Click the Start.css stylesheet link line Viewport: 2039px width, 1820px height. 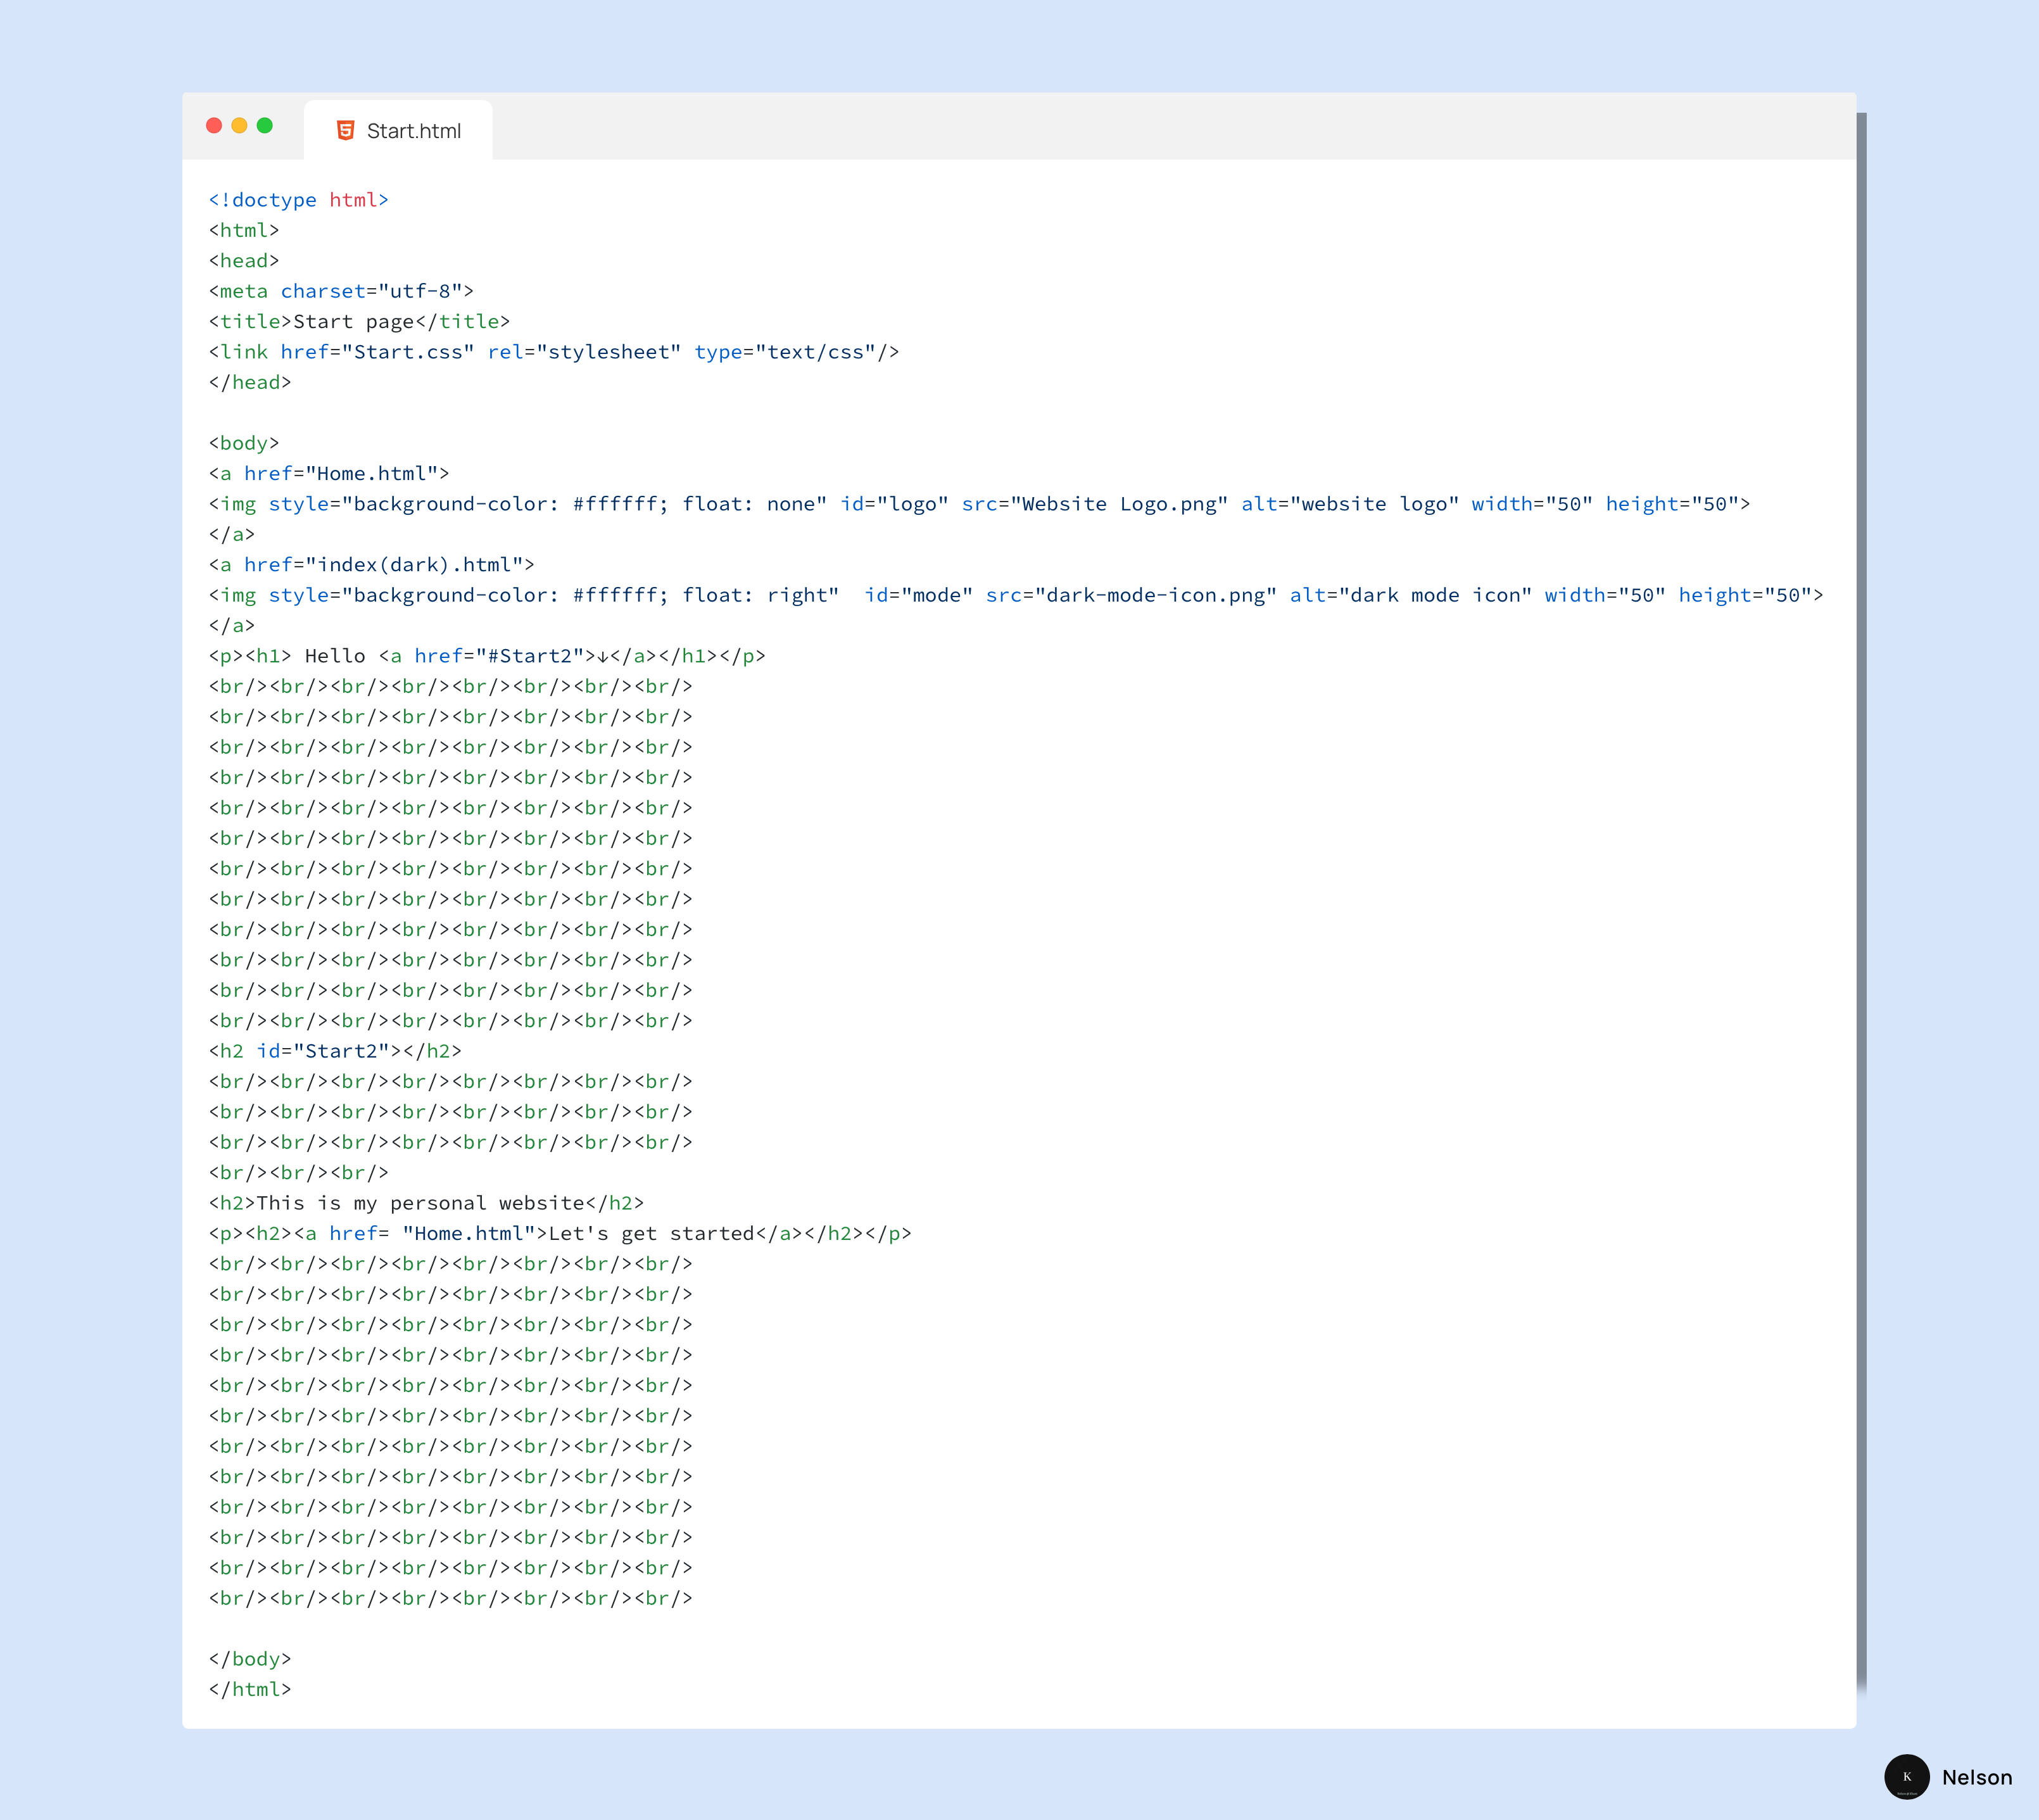pos(554,352)
